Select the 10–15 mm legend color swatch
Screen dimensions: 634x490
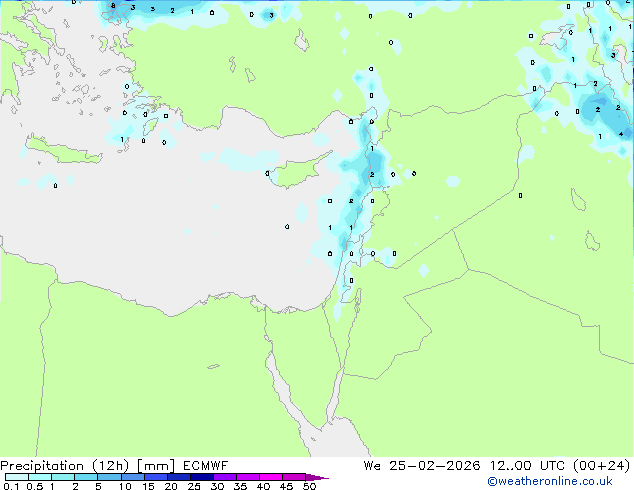[132, 477]
